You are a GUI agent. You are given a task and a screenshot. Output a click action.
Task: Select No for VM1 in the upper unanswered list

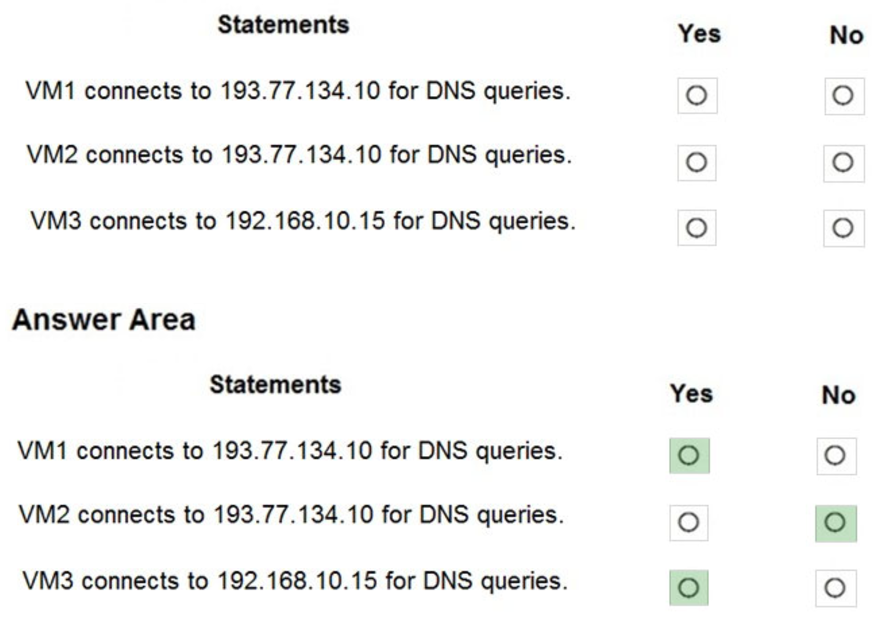point(843,96)
